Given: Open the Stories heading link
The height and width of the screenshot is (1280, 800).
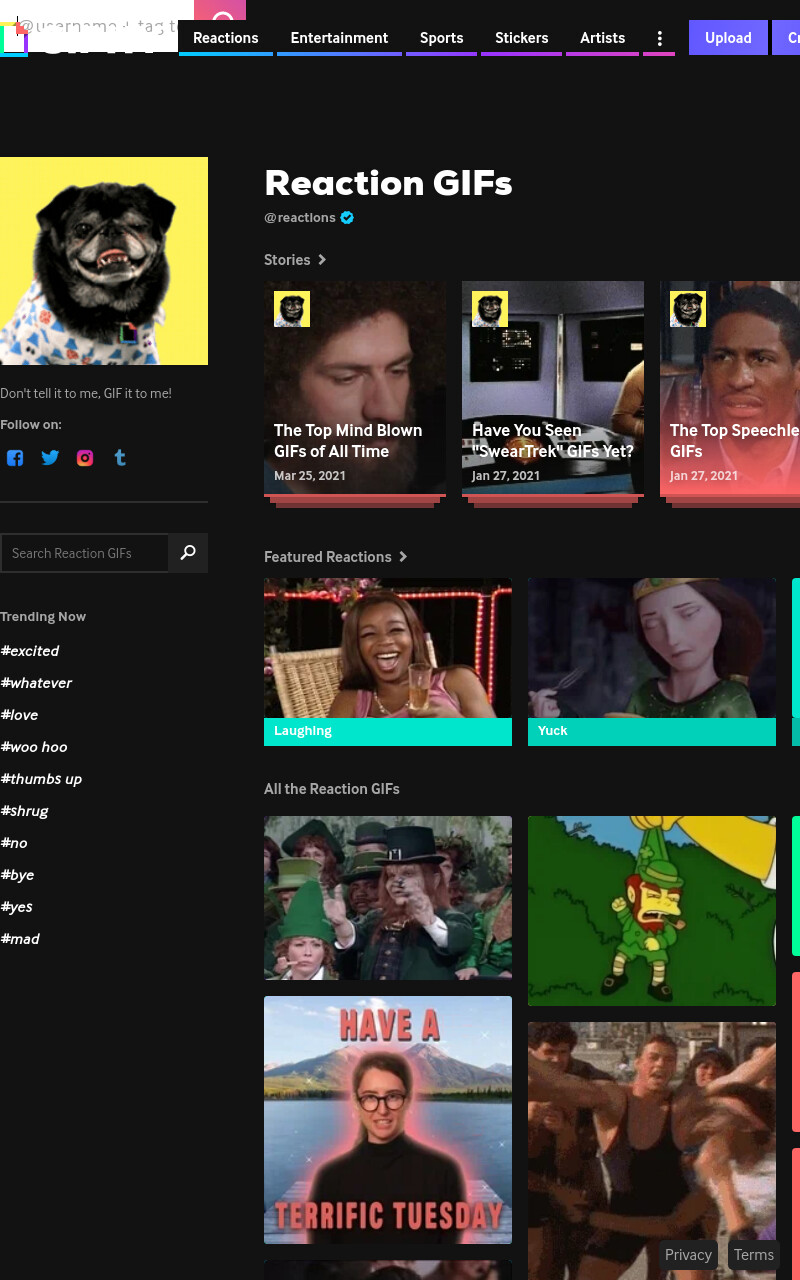Looking at the screenshot, I should point(287,260).
